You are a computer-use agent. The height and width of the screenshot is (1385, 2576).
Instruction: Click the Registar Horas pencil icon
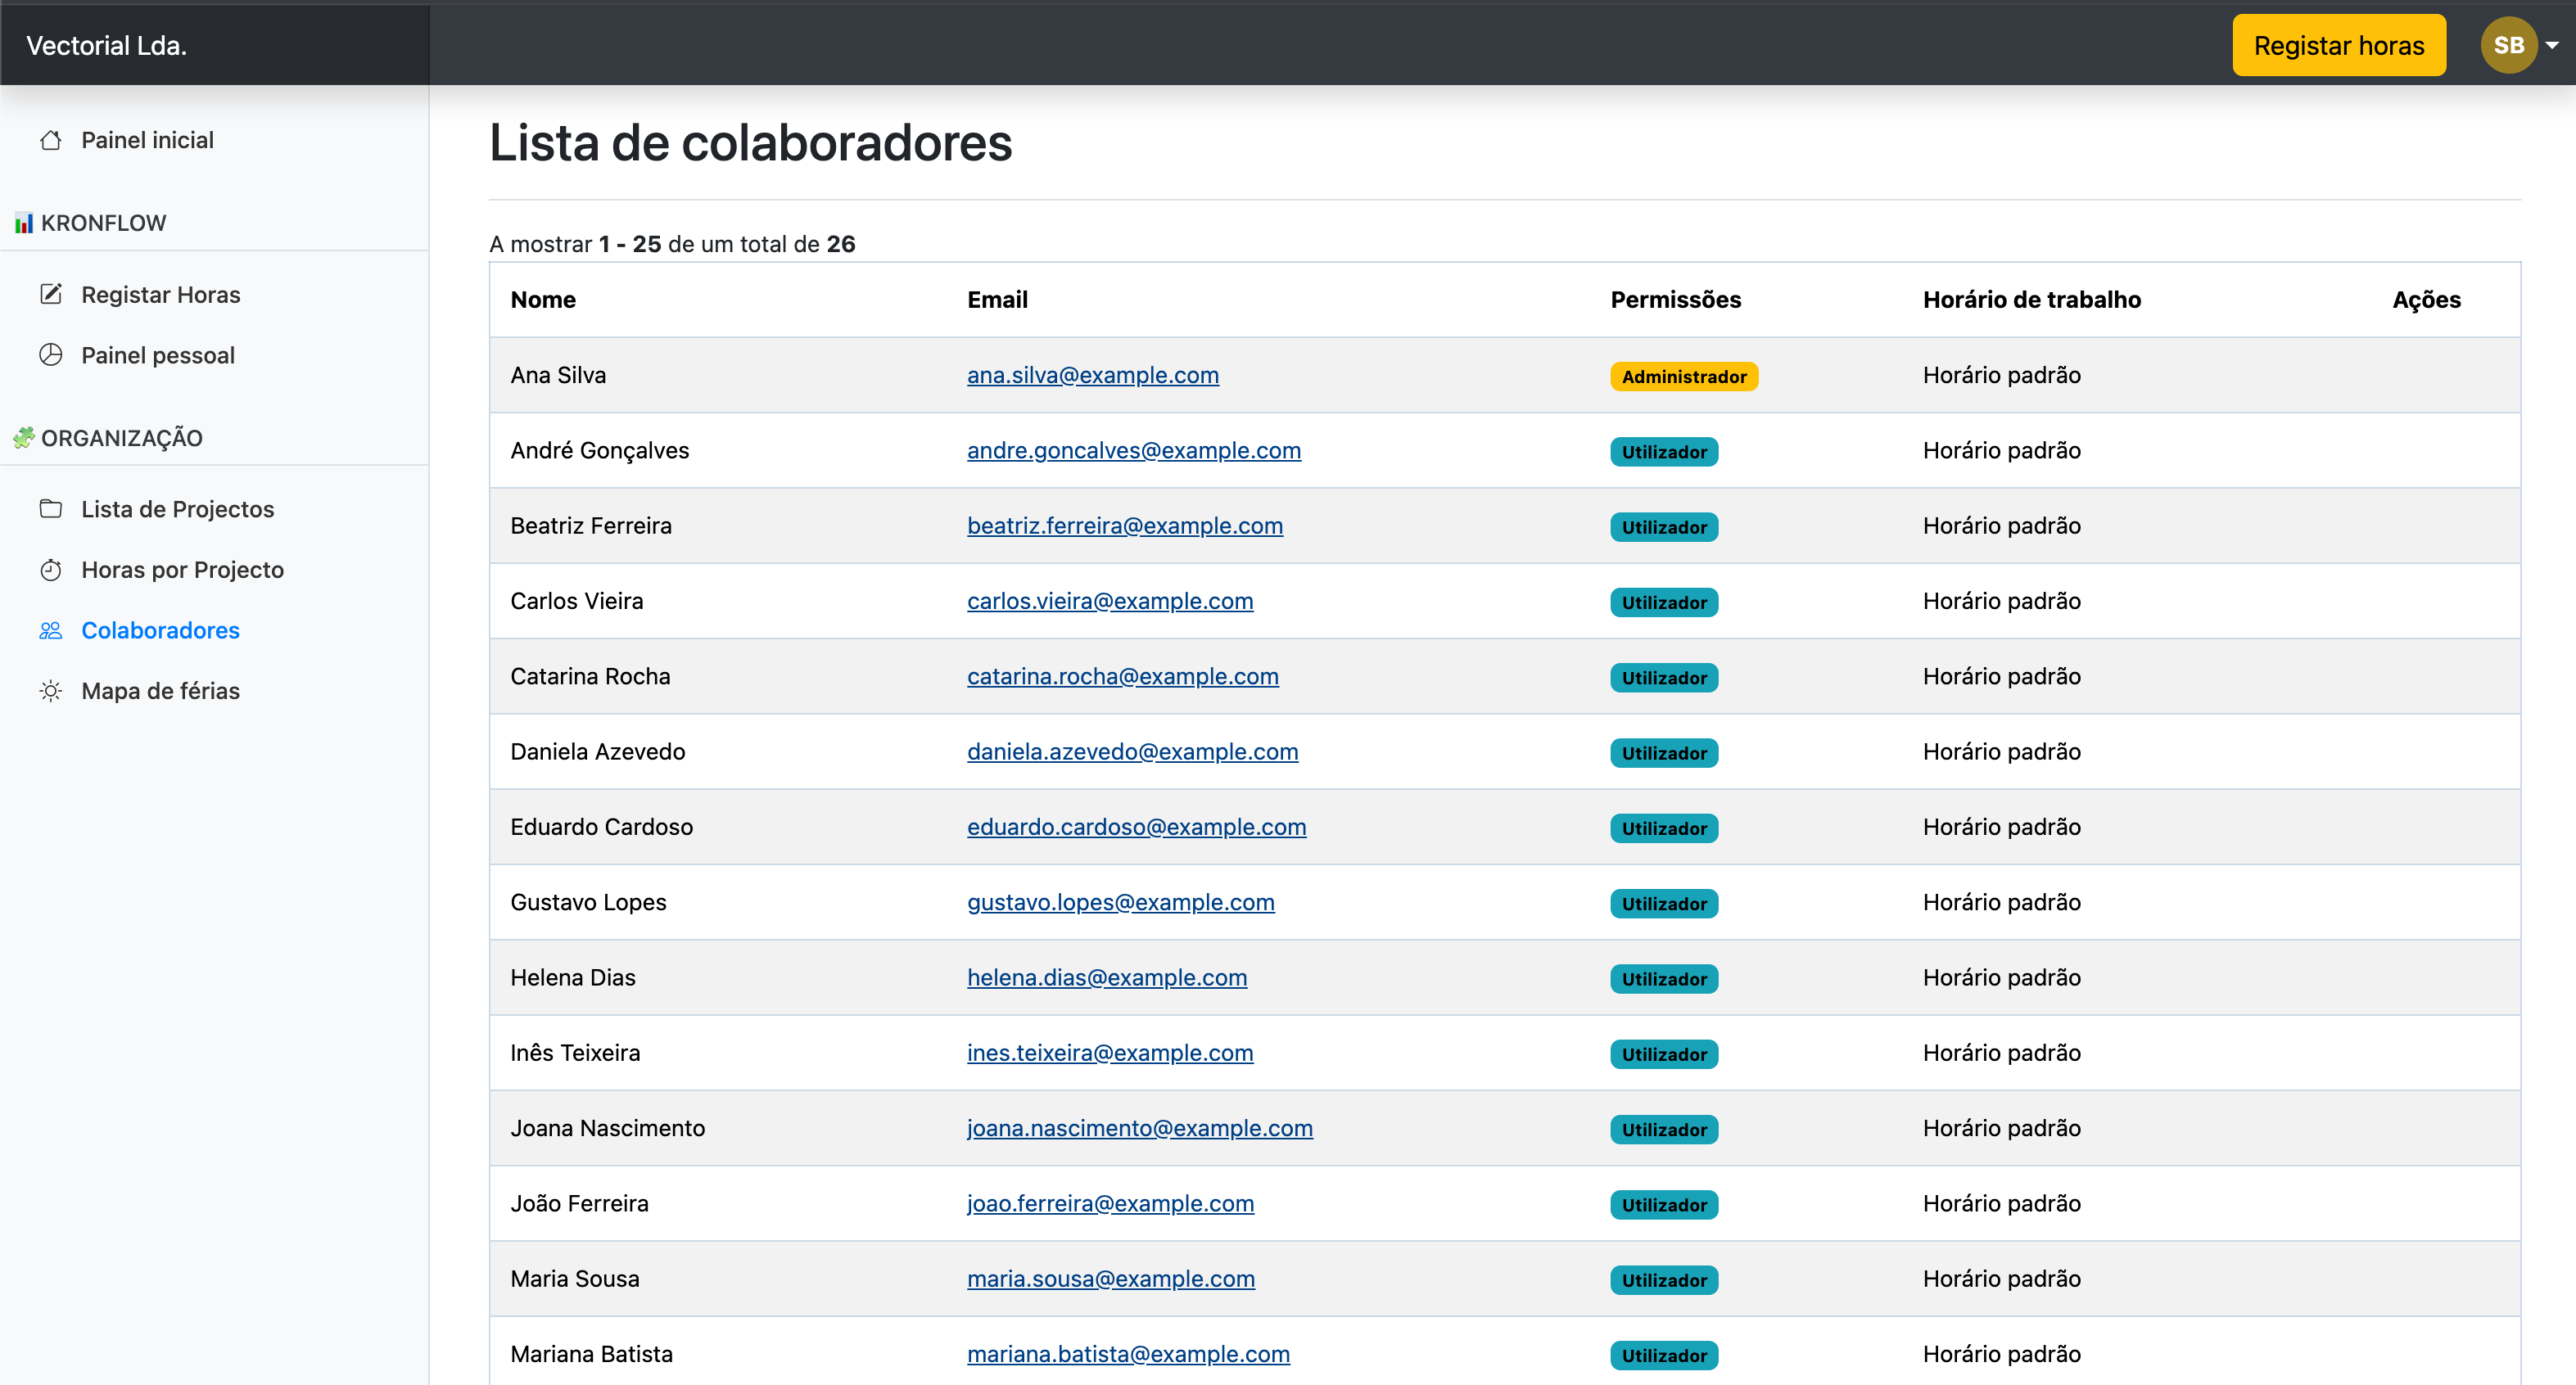point(52,293)
